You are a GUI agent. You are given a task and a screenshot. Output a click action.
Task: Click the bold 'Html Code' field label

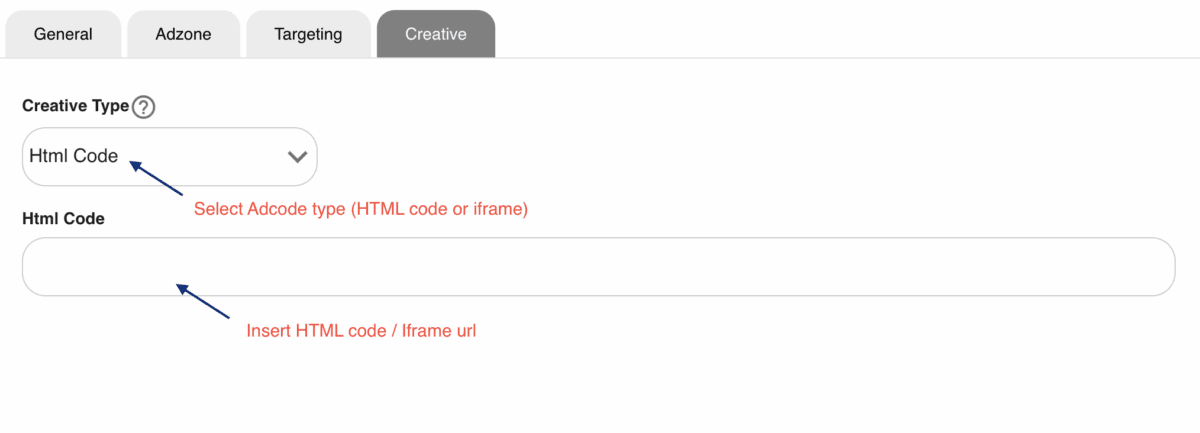[63, 218]
